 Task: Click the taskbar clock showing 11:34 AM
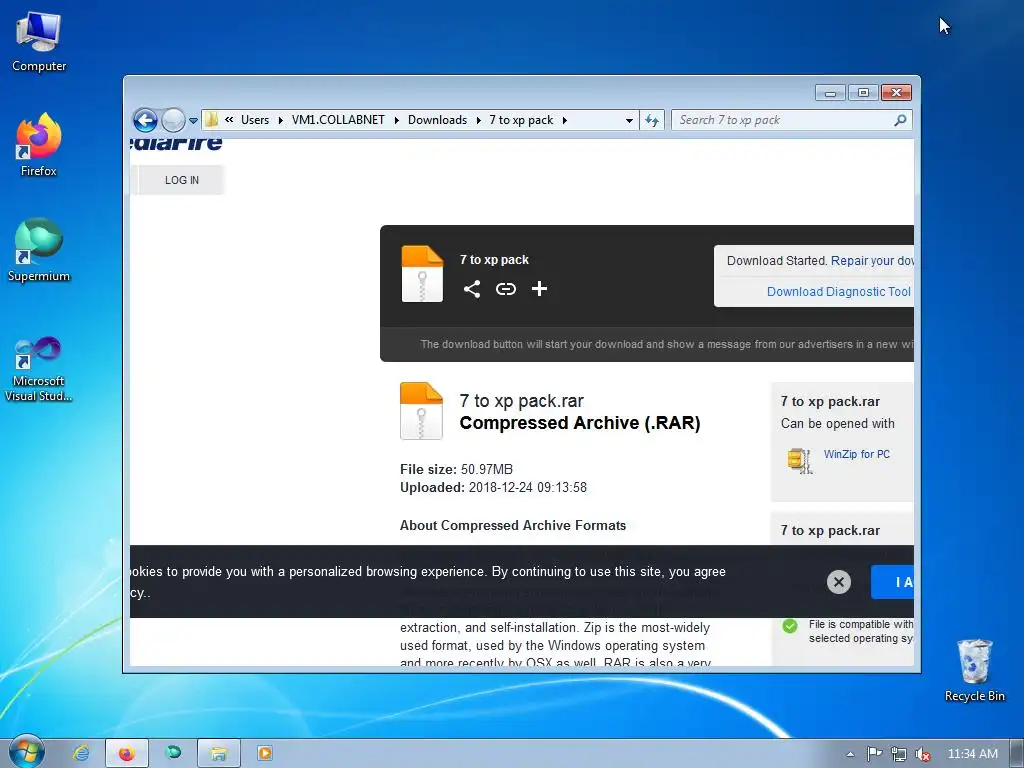point(972,754)
